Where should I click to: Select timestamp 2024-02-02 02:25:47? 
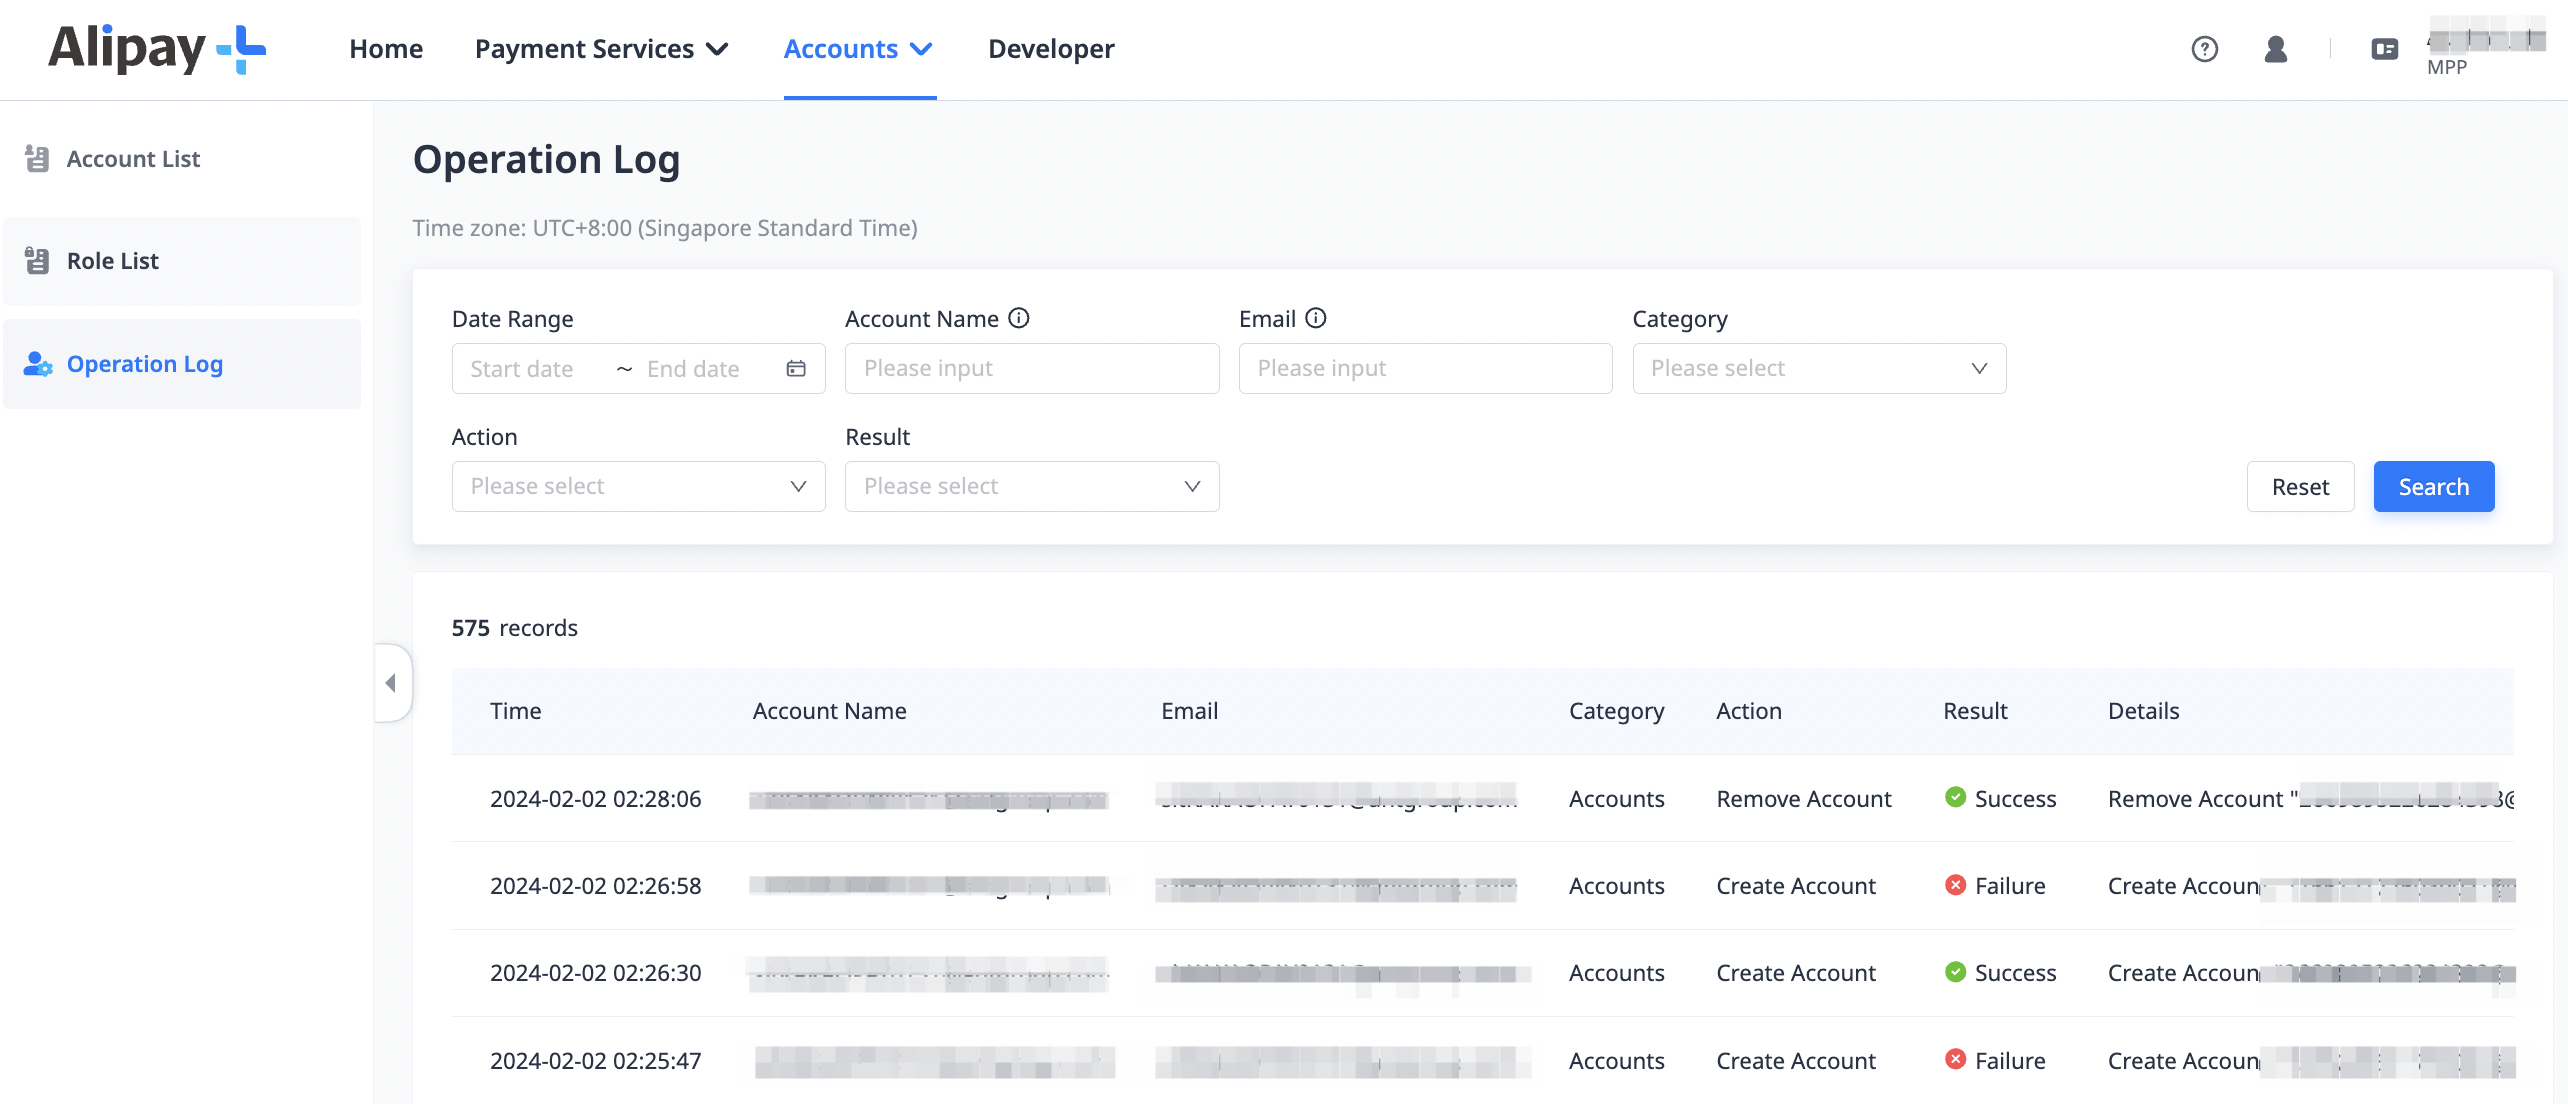(x=595, y=1061)
